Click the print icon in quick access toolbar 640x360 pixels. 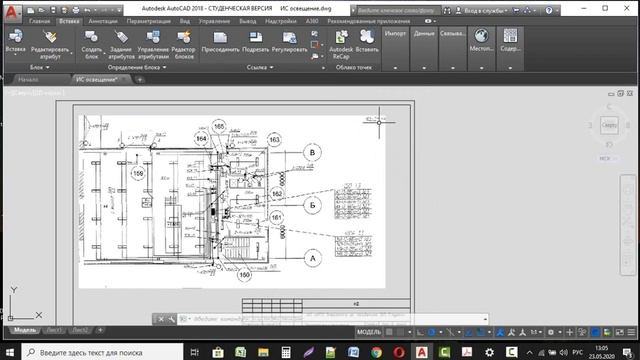pyautogui.click(x=76, y=10)
